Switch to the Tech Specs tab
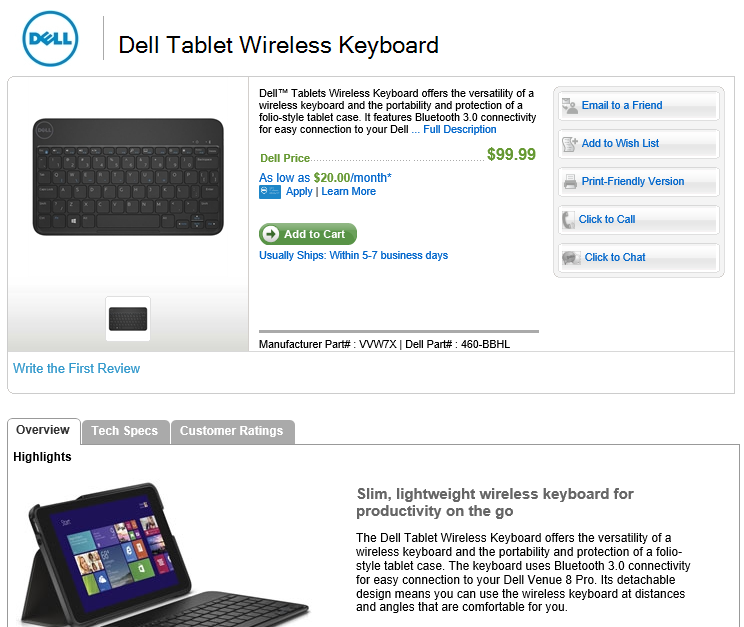 click(125, 431)
